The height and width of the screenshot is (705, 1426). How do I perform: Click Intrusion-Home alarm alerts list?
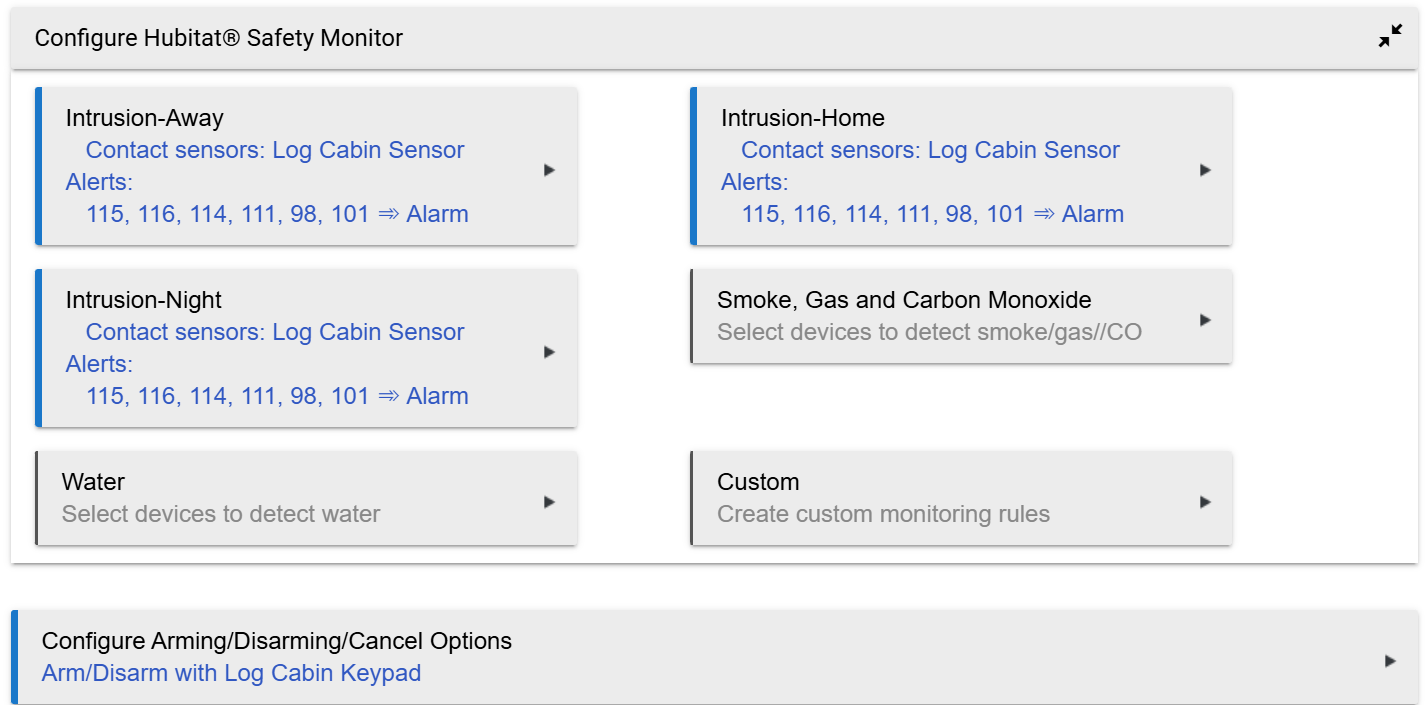932,214
